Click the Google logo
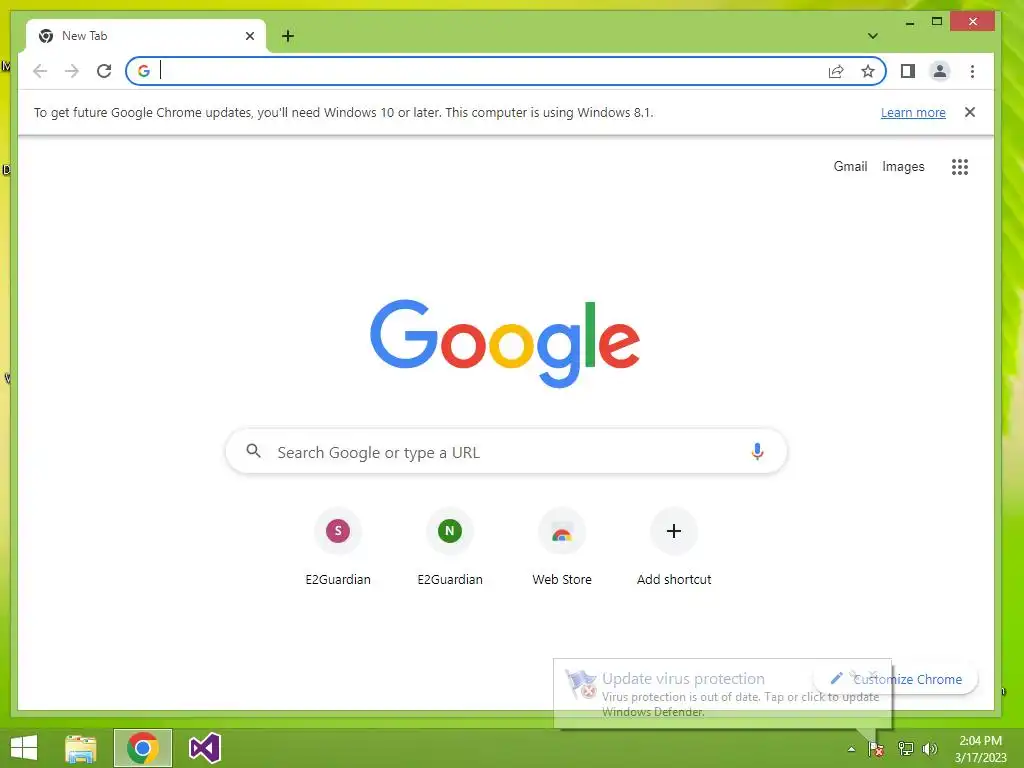Image resolution: width=1024 pixels, height=768 pixels. 505,343
